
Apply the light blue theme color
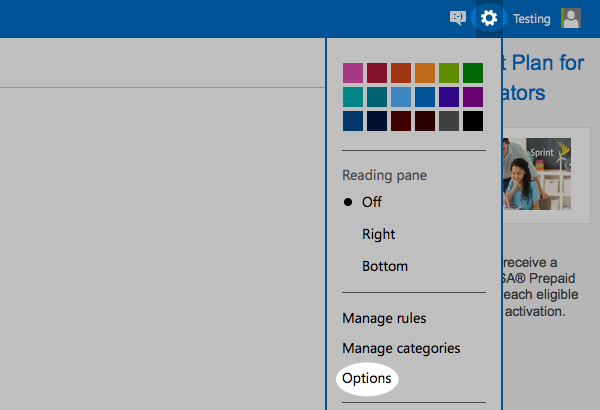coord(400,97)
